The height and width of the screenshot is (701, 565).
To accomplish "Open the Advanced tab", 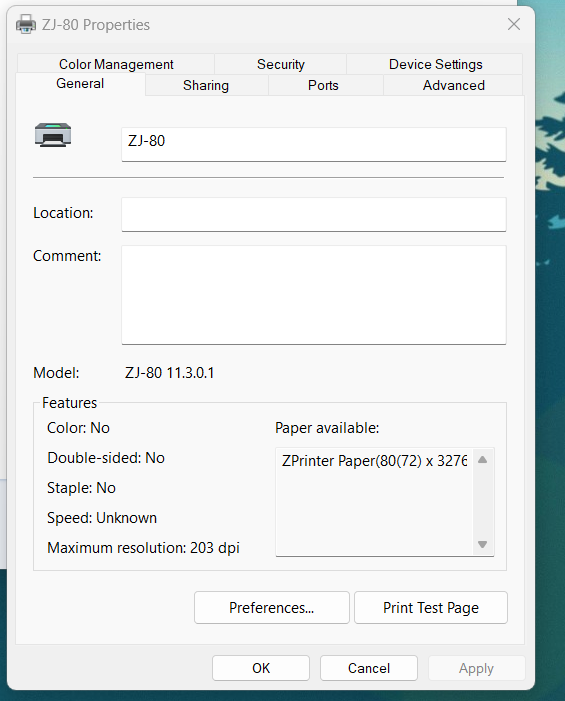I will click(x=454, y=85).
